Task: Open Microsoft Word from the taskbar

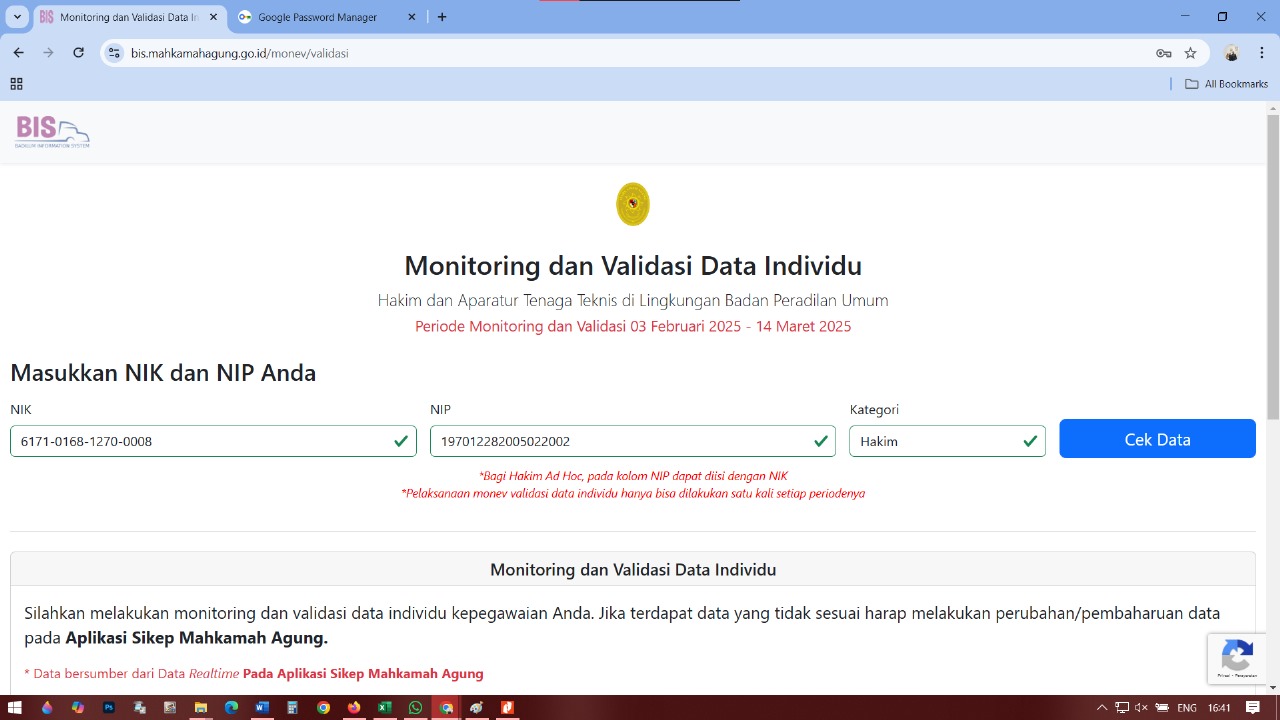Action: (262, 708)
